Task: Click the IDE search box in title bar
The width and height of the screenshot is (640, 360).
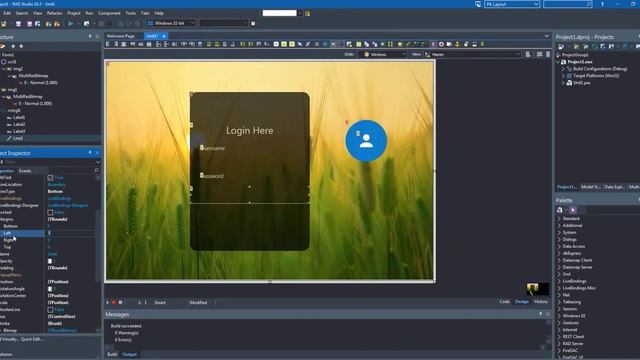Action: click(567, 4)
